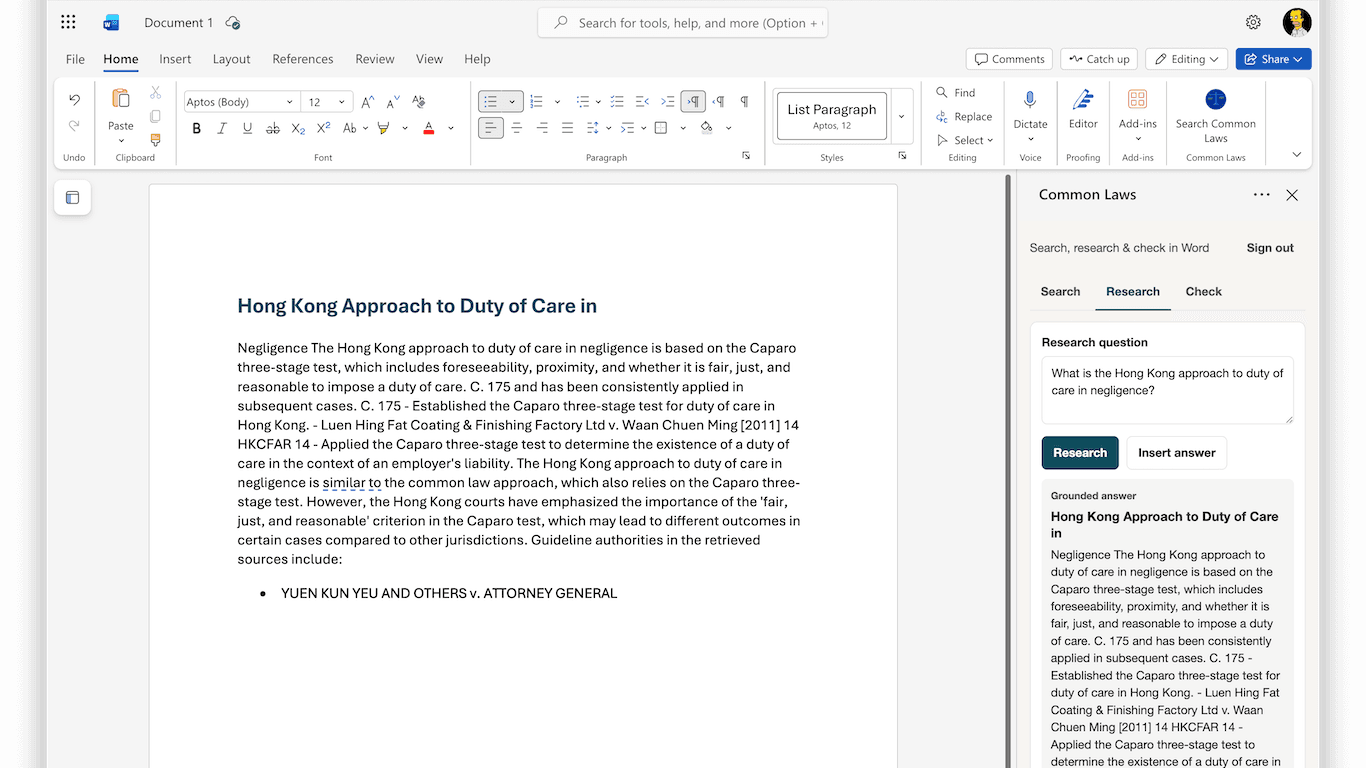Toggle right-to-left text direction
The width and height of the screenshot is (1366, 768).
coord(718,102)
